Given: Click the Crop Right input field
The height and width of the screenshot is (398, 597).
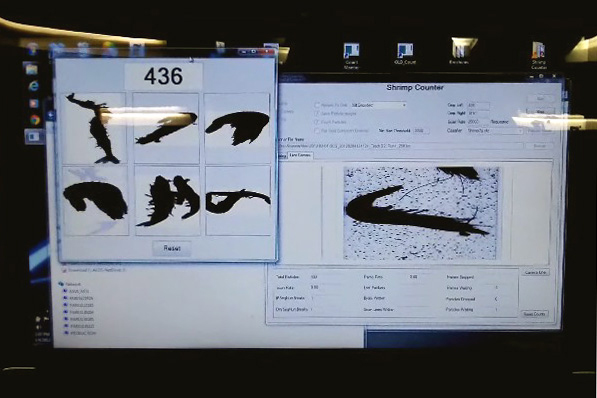Looking at the screenshot, I should coord(478,113).
